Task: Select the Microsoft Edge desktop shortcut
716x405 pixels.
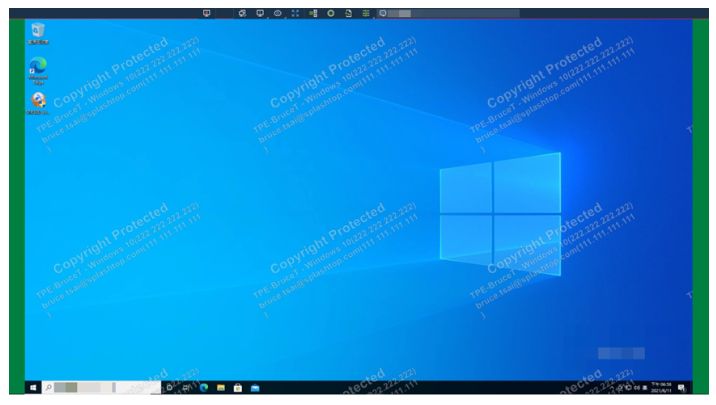Action: pos(38,70)
